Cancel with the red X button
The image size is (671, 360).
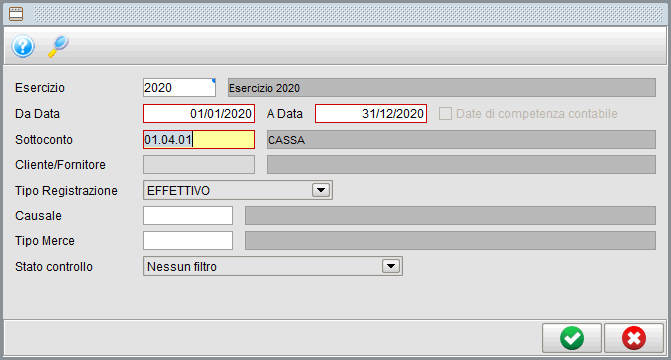[x=634, y=338]
